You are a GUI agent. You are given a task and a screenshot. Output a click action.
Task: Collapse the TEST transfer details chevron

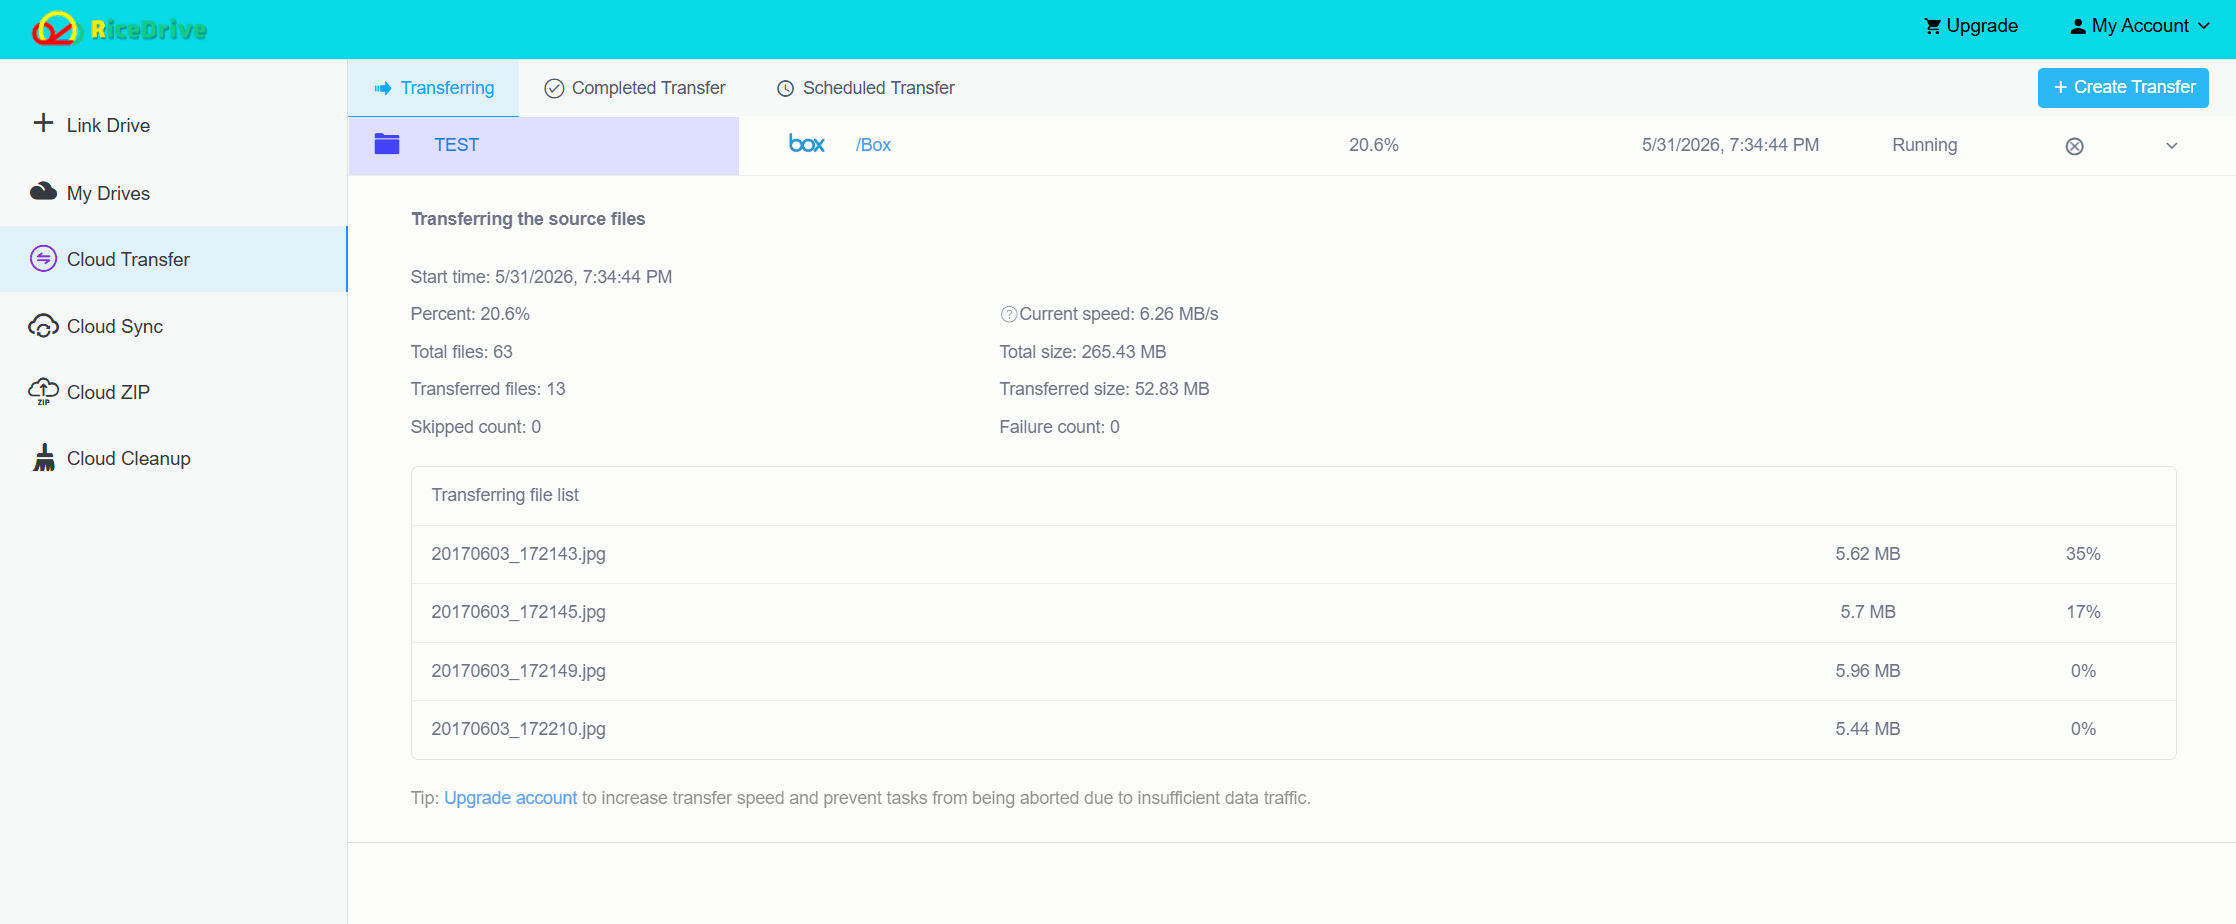click(x=2172, y=146)
